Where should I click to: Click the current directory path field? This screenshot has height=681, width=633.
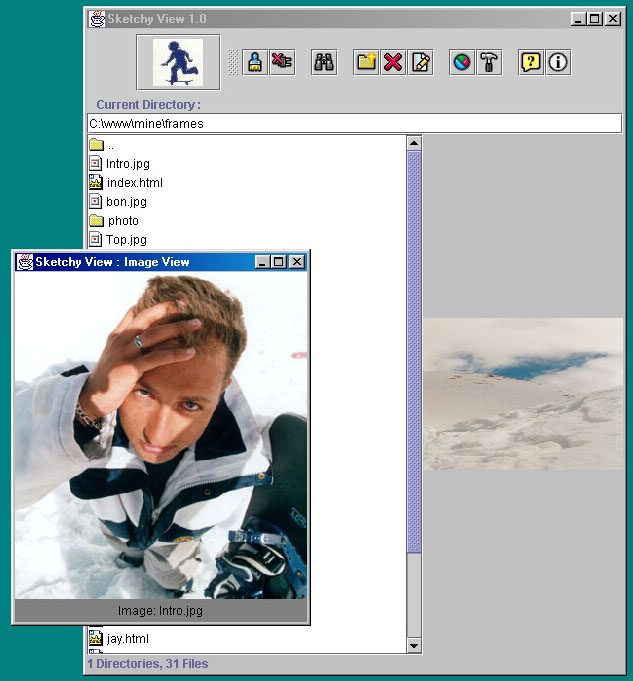click(x=354, y=124)
